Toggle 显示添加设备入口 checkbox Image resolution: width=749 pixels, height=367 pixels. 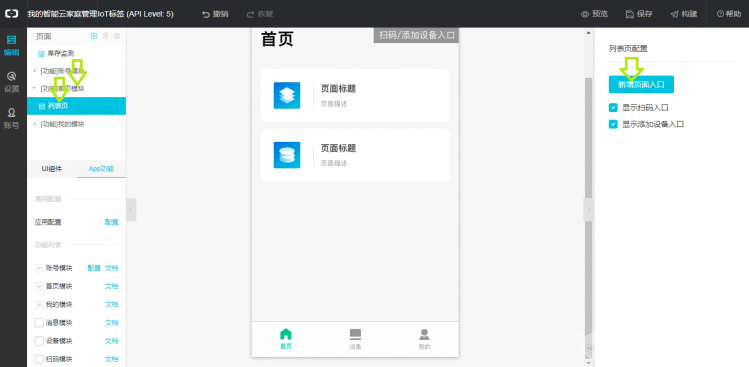pyautogui.click(x=613, y=124)
